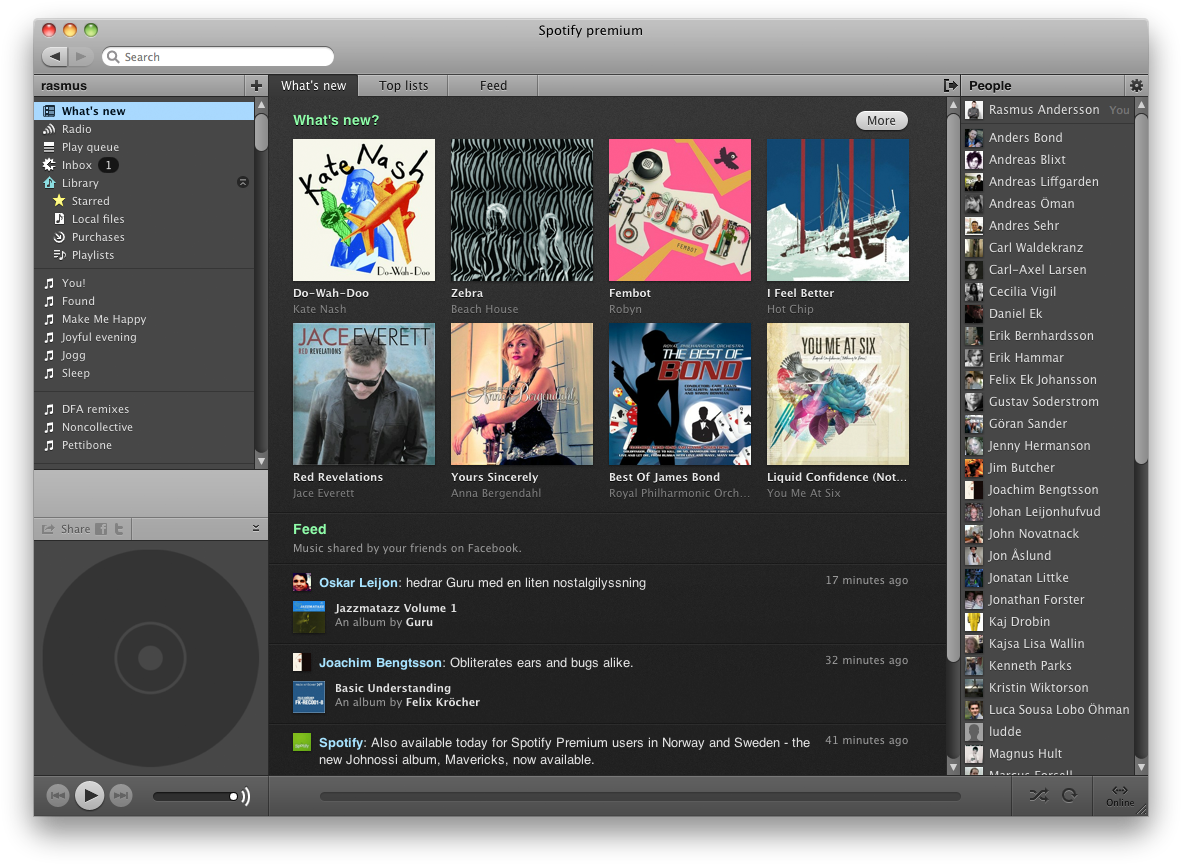Open the Feed tab
Image resolution: width=1181 pixels, height=864 pixels.
(x=492, y=85)
